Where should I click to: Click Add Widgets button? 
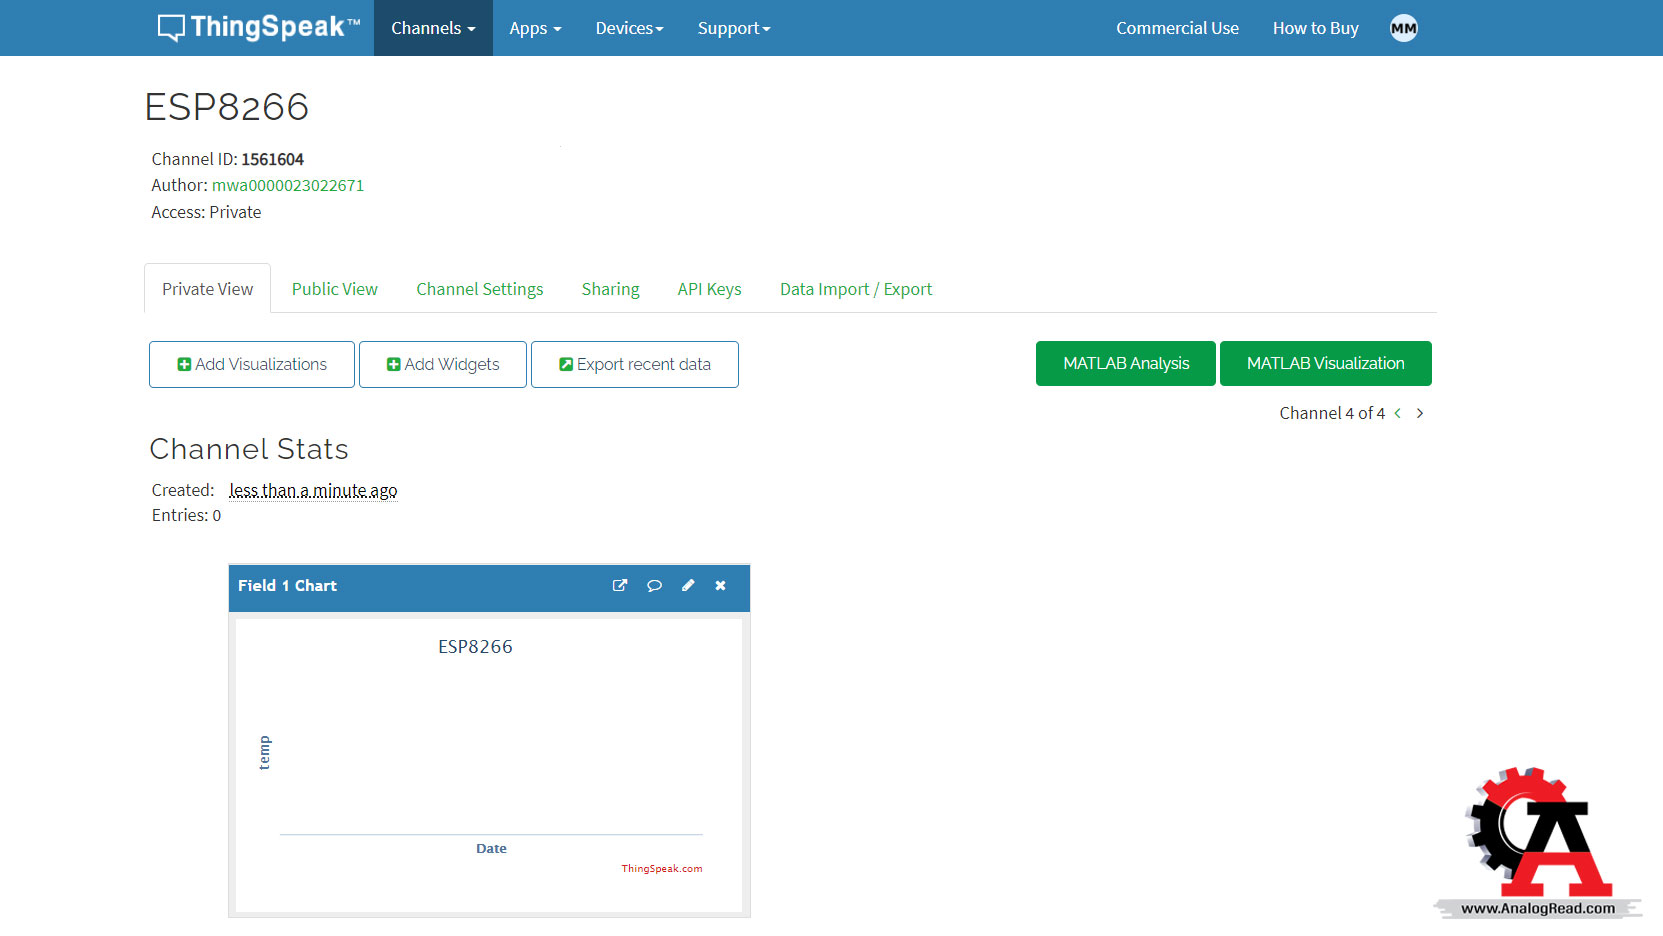click(x=443, y=364)
